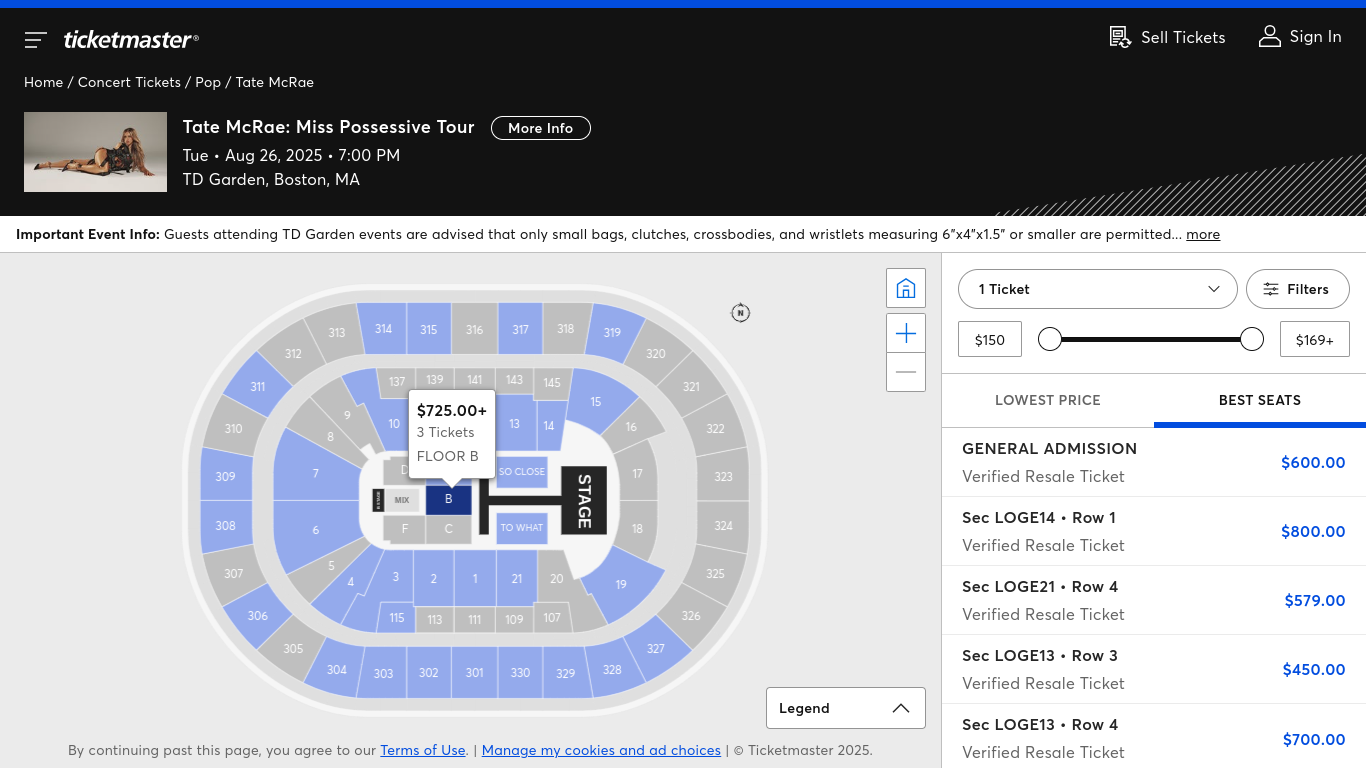Click the $150 minimum price field
The image size is (1366, 768).
990,339
